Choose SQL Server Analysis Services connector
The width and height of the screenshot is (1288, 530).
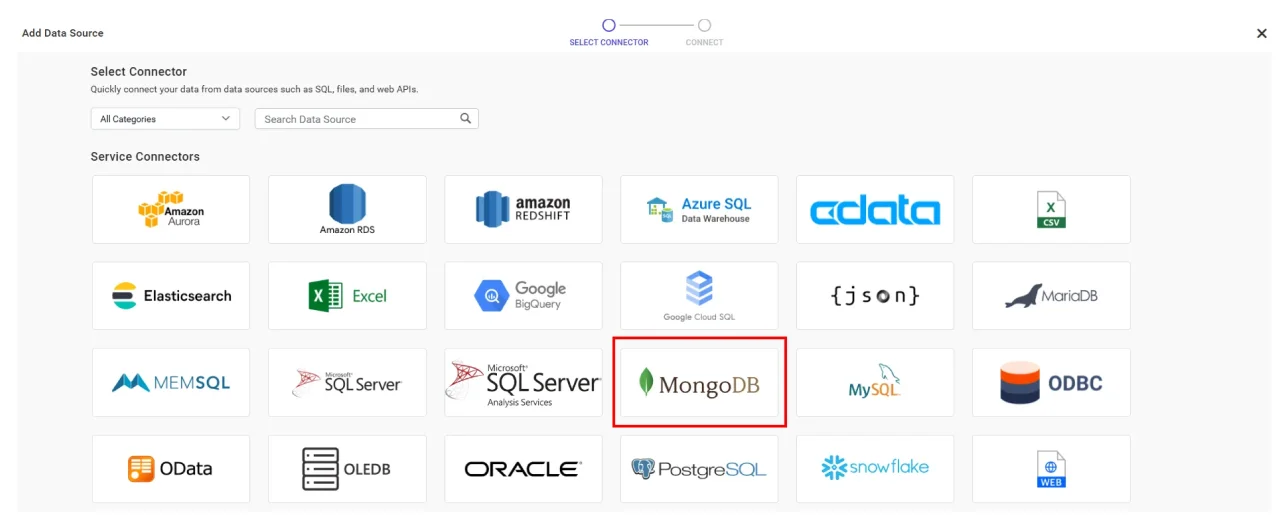(x=523, y=382)
